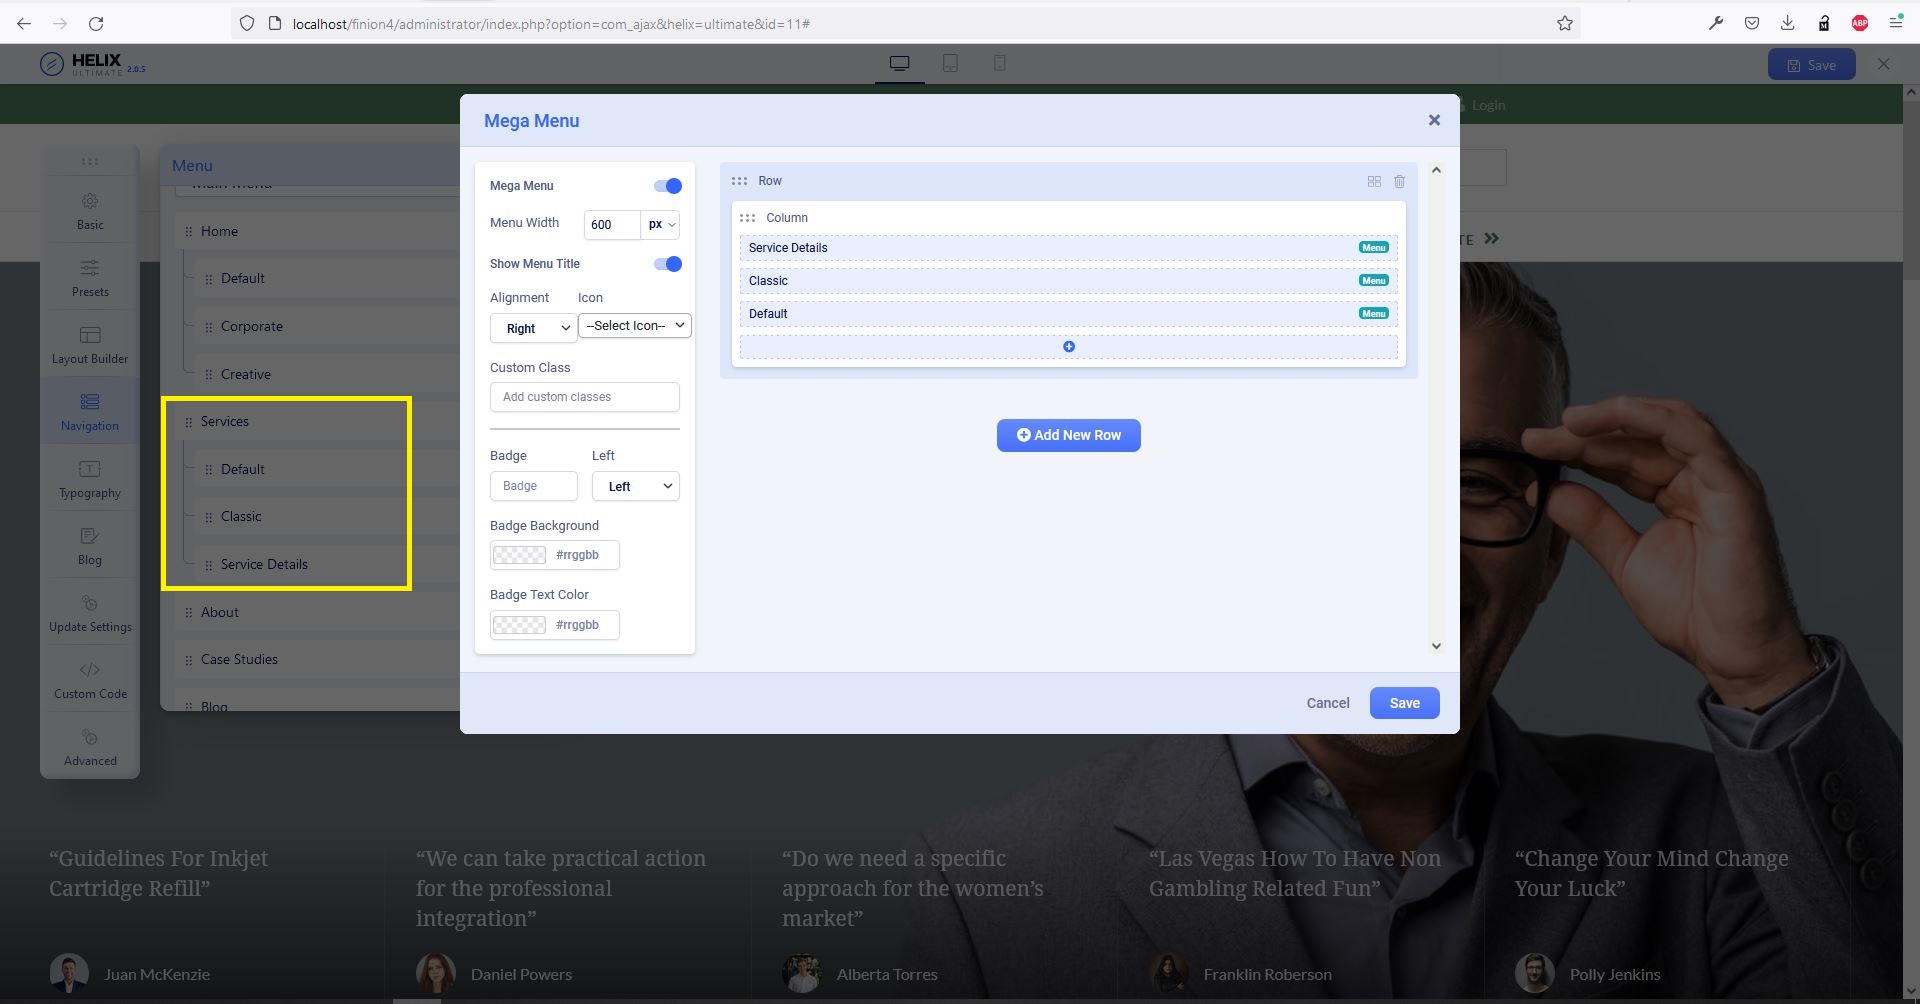This screenshot has height=1004, width=1920.
Task: Expand the Select Icon dropdown
Action: [634, 325]
